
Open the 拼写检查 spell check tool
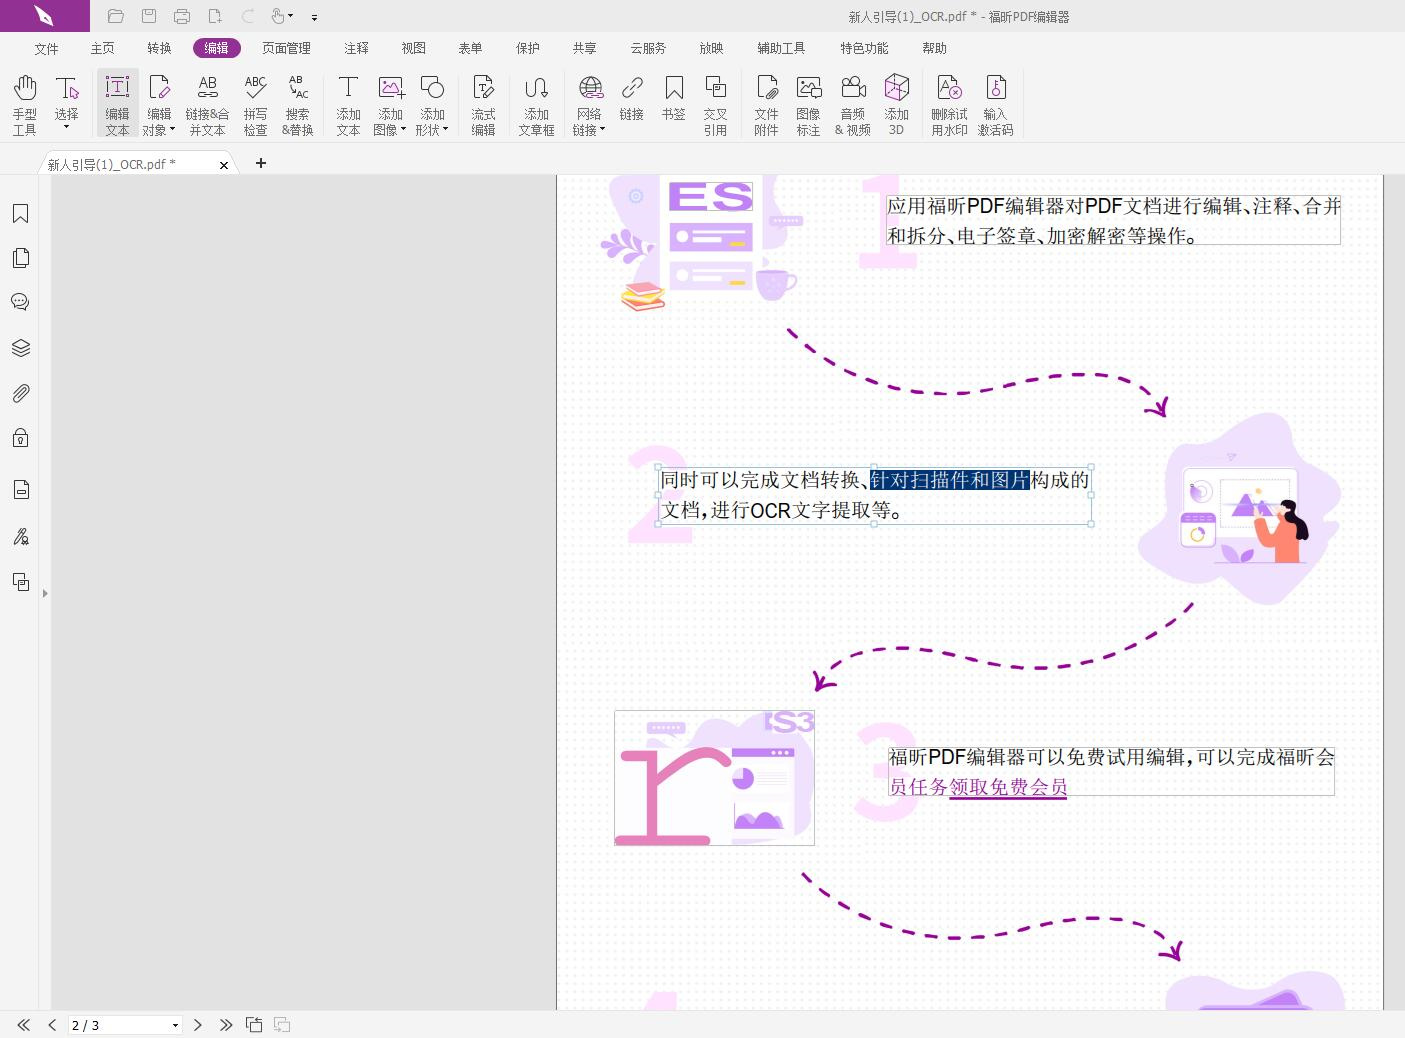click(x=256, y=103)
